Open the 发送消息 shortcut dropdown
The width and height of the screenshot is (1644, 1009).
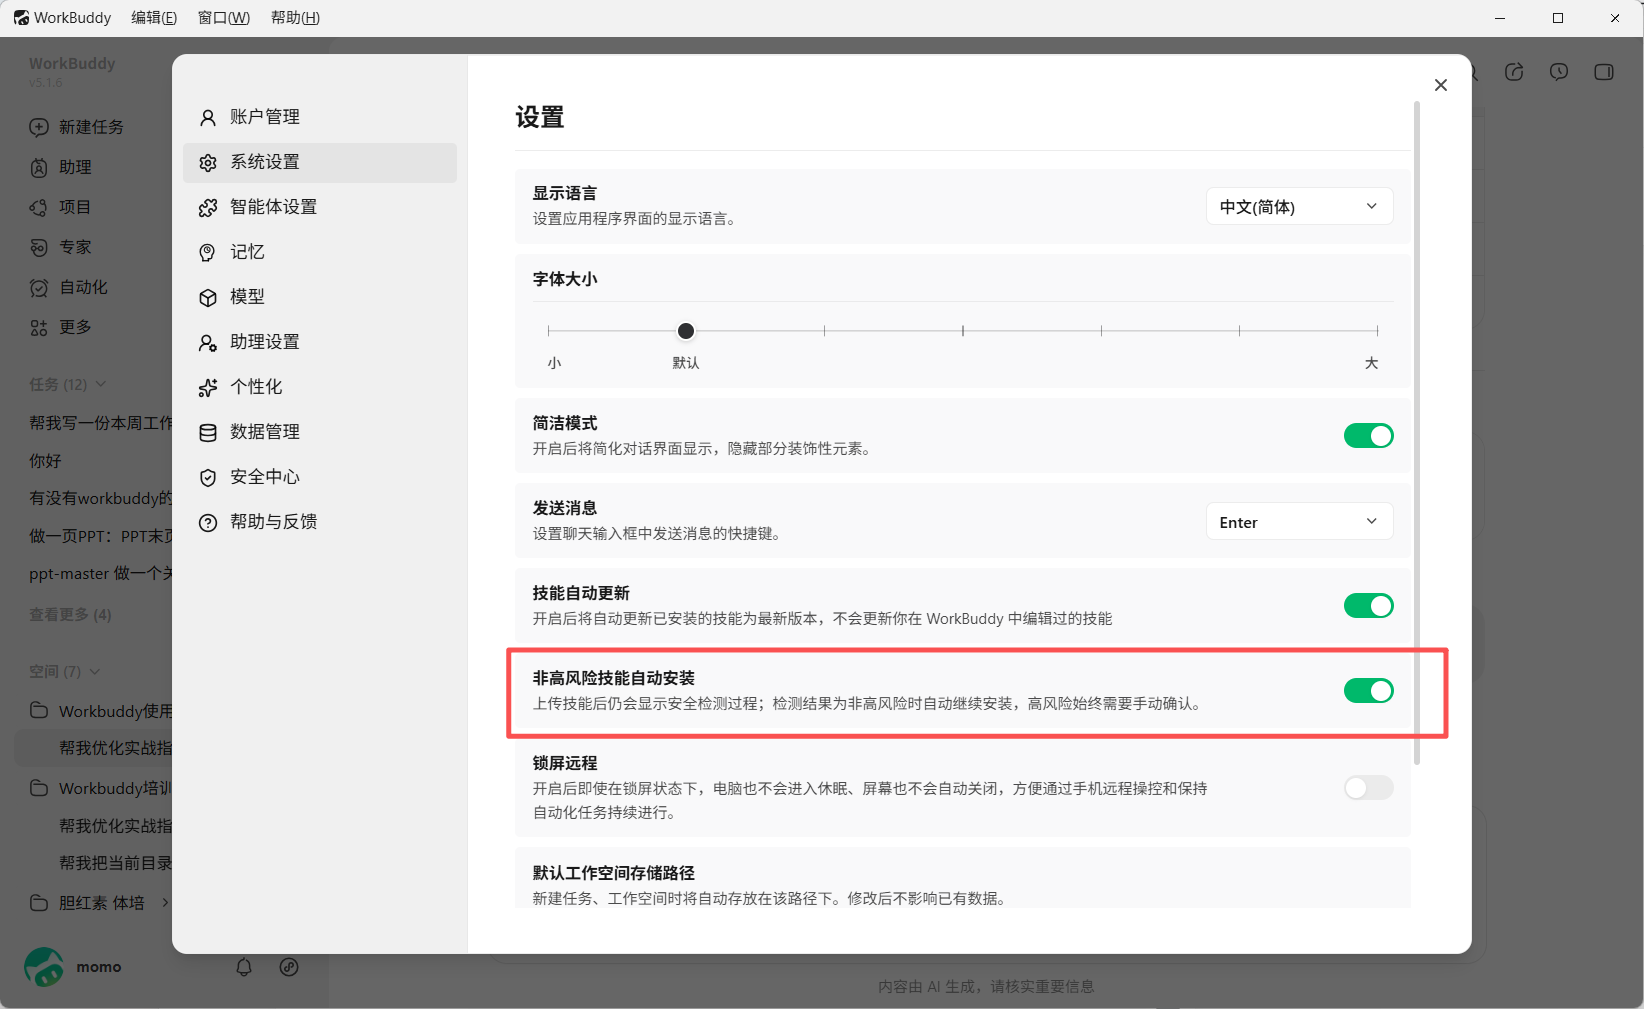1299,522
